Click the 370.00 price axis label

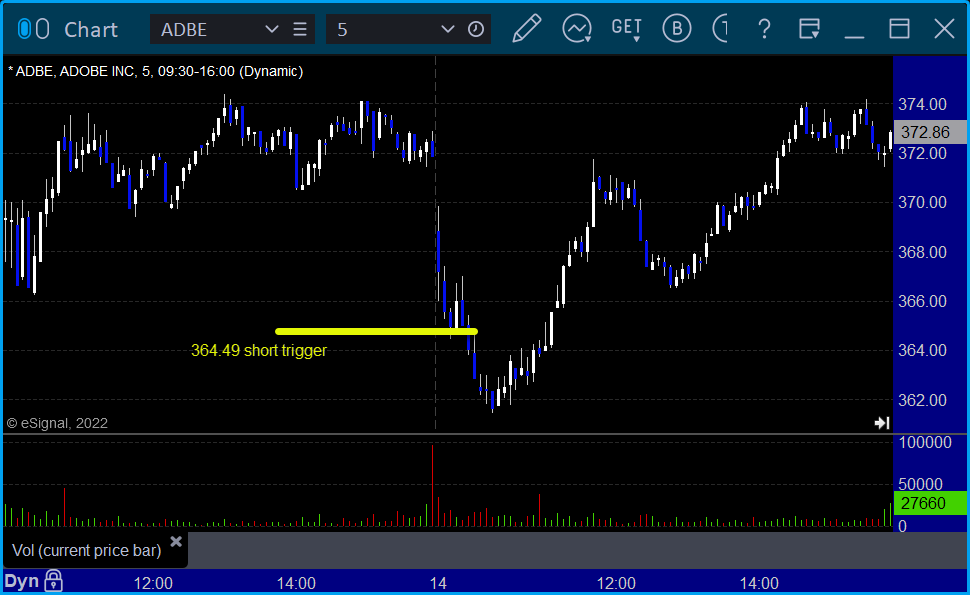point(922,202)
